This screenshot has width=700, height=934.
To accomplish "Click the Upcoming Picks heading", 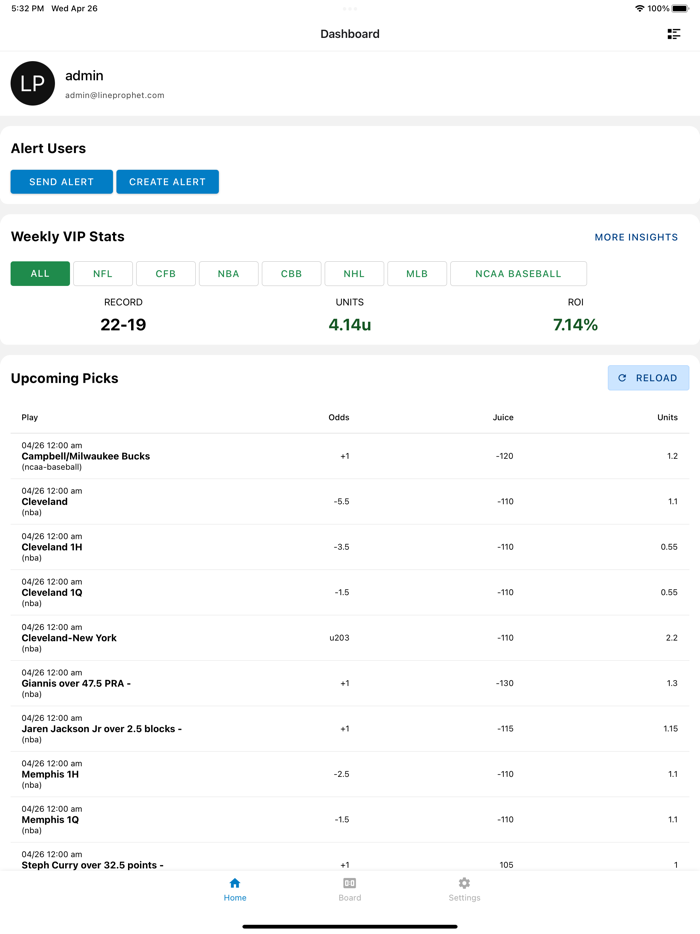I will pos(64,378).
